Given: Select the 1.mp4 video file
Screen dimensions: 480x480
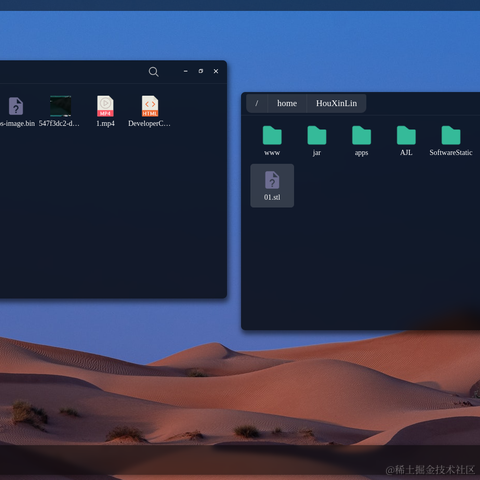Looking at the screenshot, I should tap(105, 106).
